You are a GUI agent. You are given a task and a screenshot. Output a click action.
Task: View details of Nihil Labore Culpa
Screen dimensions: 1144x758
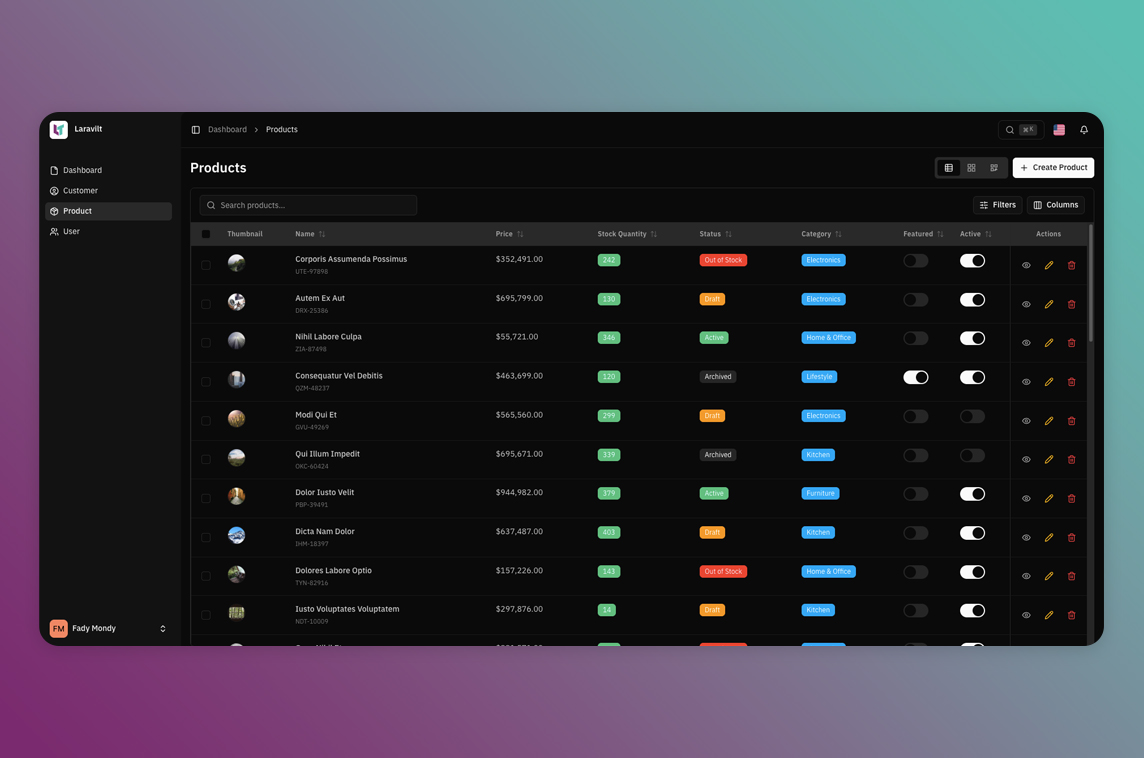(x=1026, y=343)
